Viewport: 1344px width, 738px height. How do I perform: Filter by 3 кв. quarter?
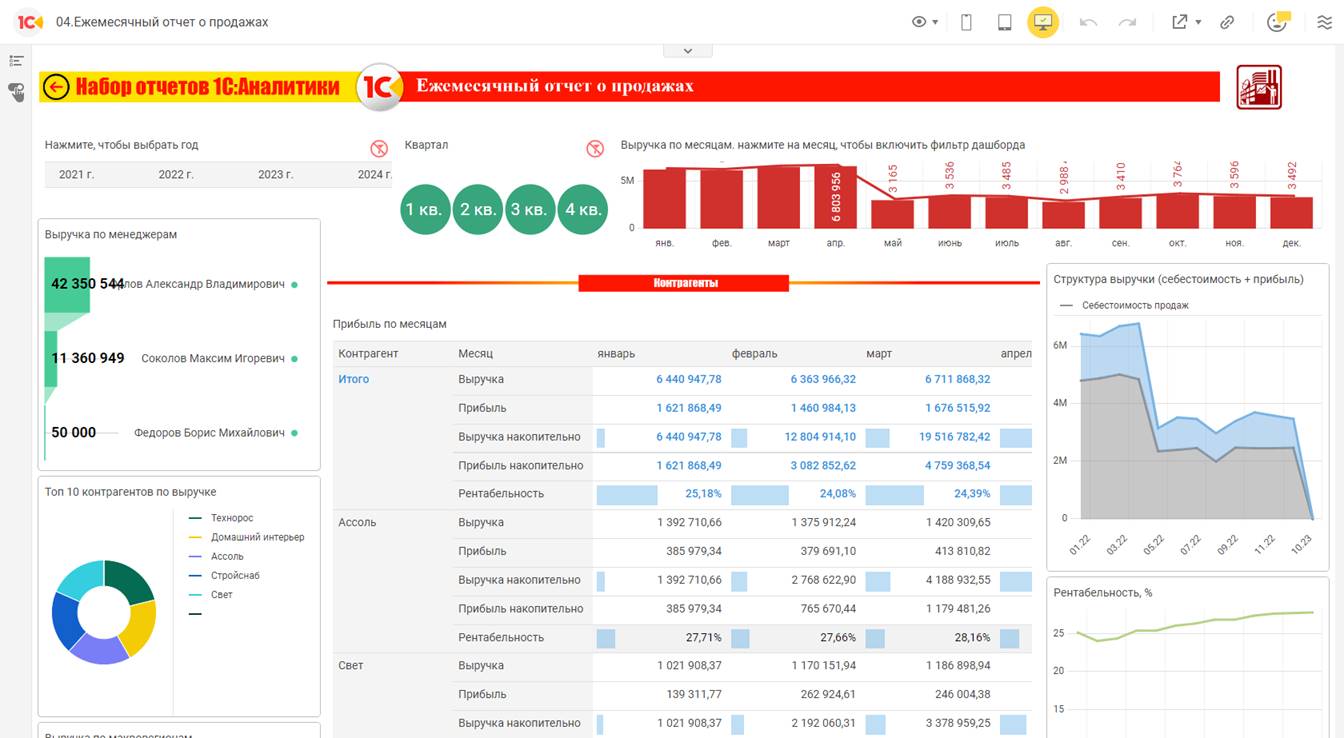530,210
